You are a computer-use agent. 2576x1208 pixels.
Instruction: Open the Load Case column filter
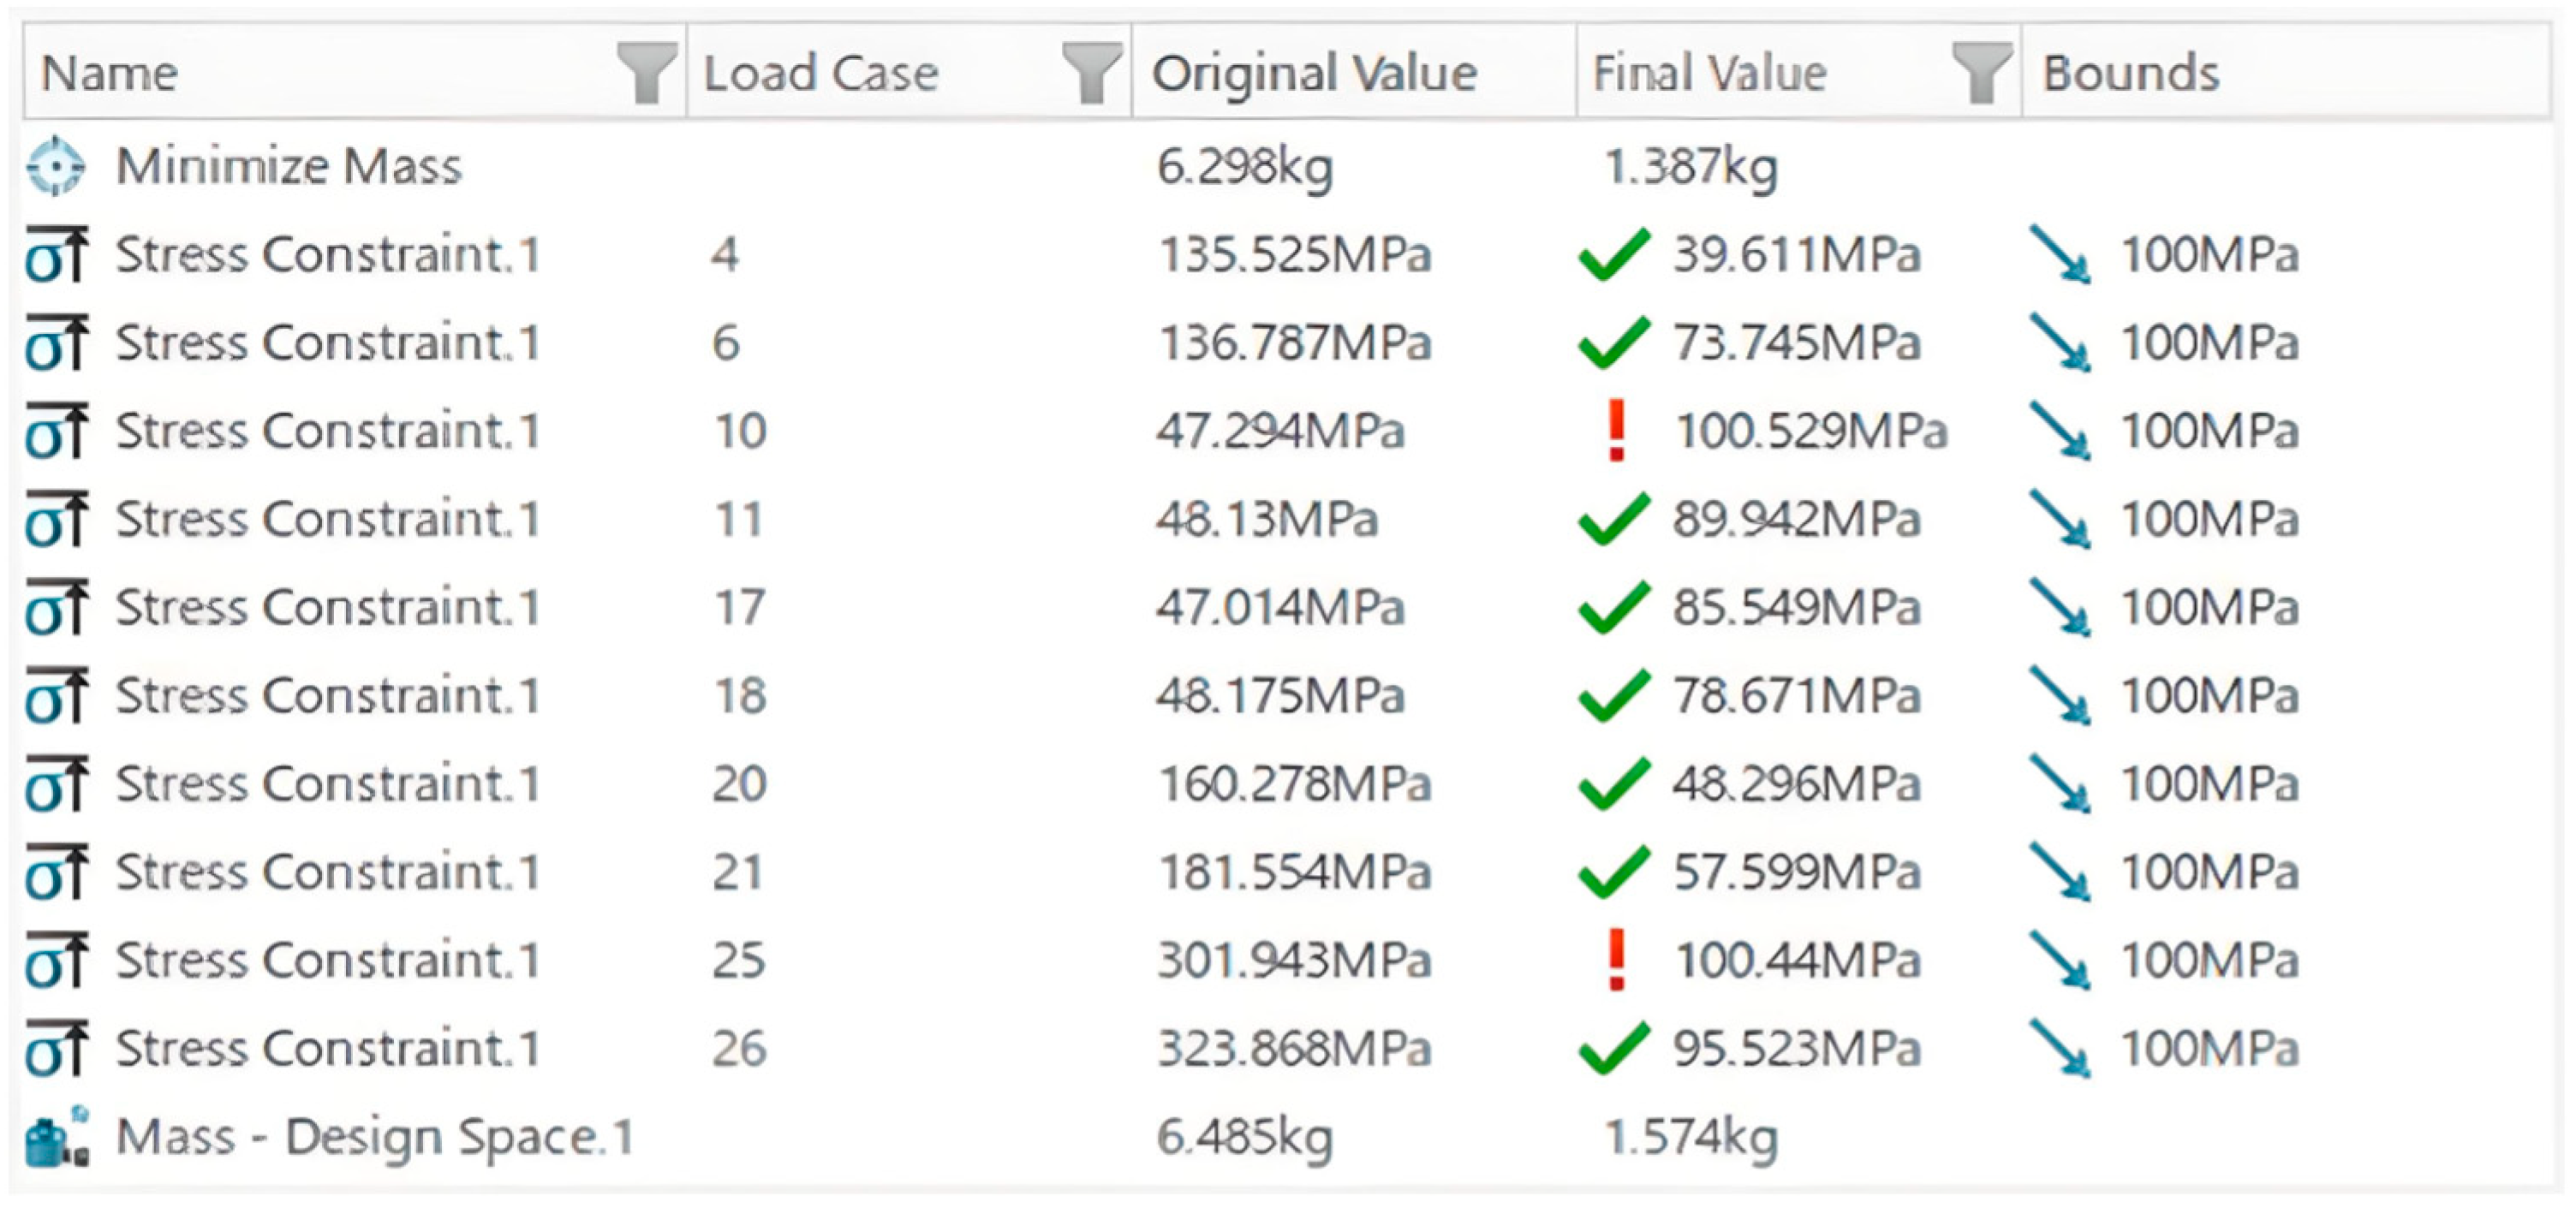pyautogui.click(x=1091, y=73)
